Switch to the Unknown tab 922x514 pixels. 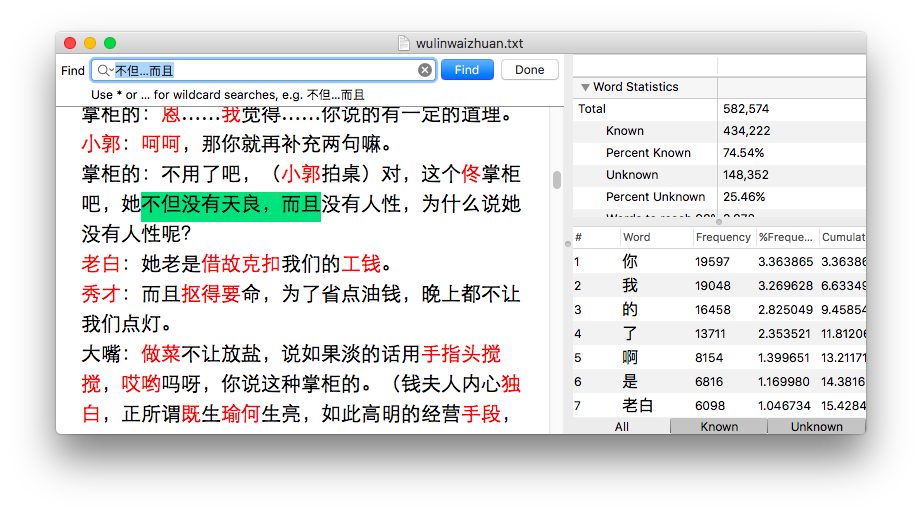coord(817,427)
